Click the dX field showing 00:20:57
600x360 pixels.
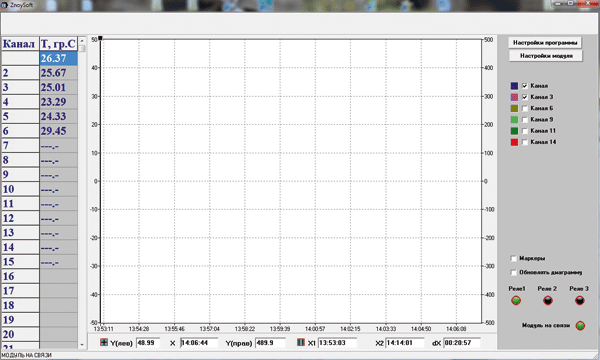pos(462,343)
